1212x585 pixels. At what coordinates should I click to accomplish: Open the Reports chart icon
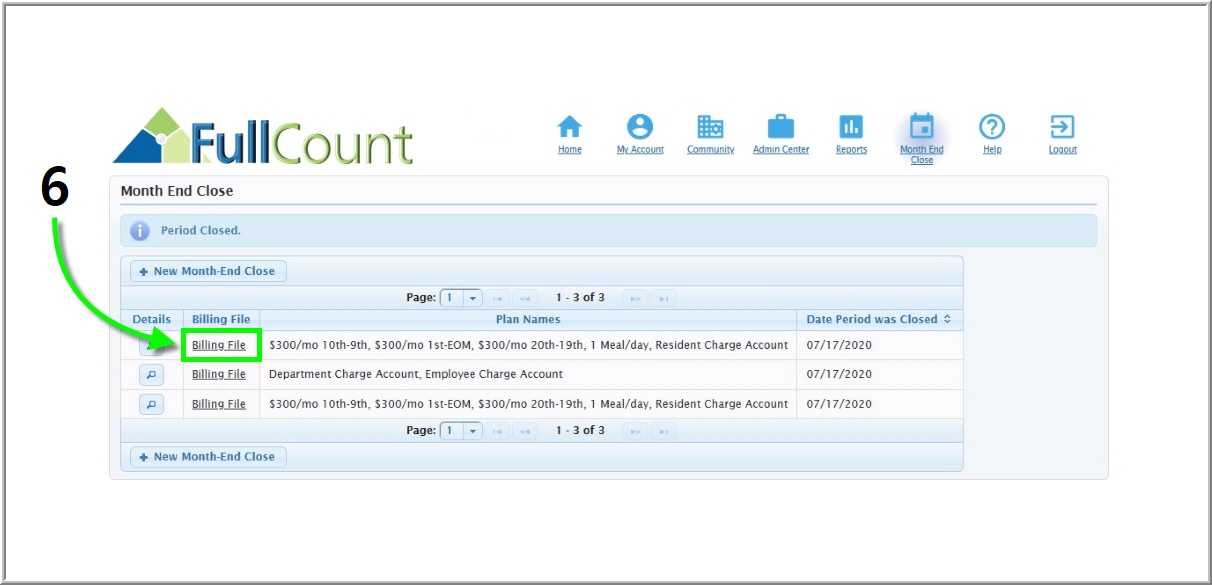[x=851, y=127]
